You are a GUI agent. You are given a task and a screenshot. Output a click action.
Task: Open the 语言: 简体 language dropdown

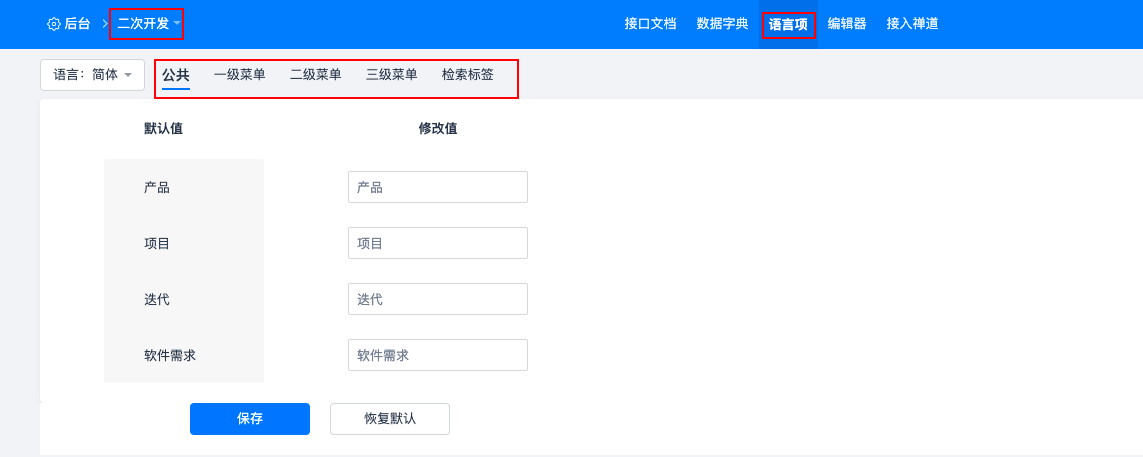(x=92, y=75)
